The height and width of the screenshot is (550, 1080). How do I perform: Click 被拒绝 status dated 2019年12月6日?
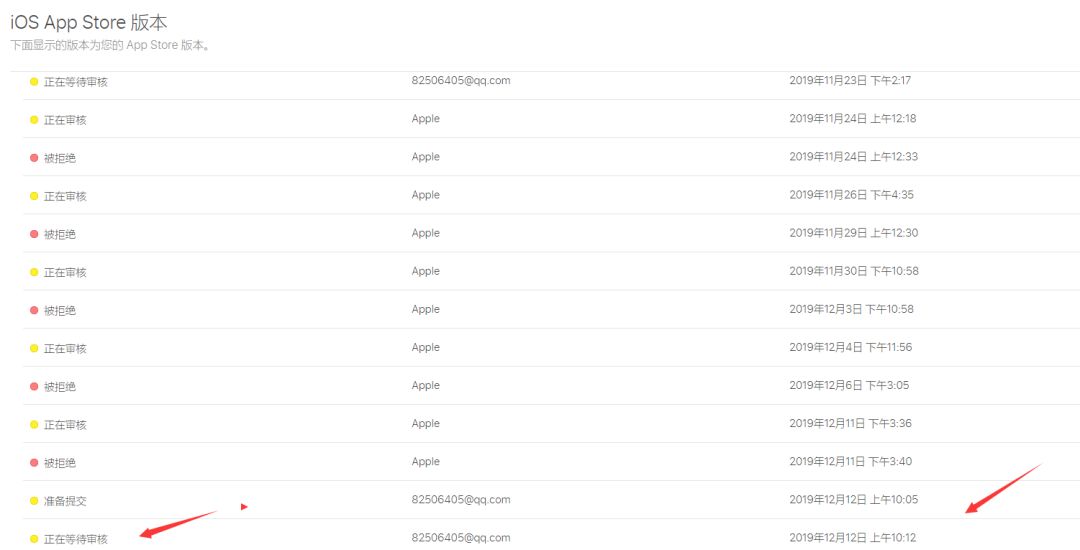[59, 387]
